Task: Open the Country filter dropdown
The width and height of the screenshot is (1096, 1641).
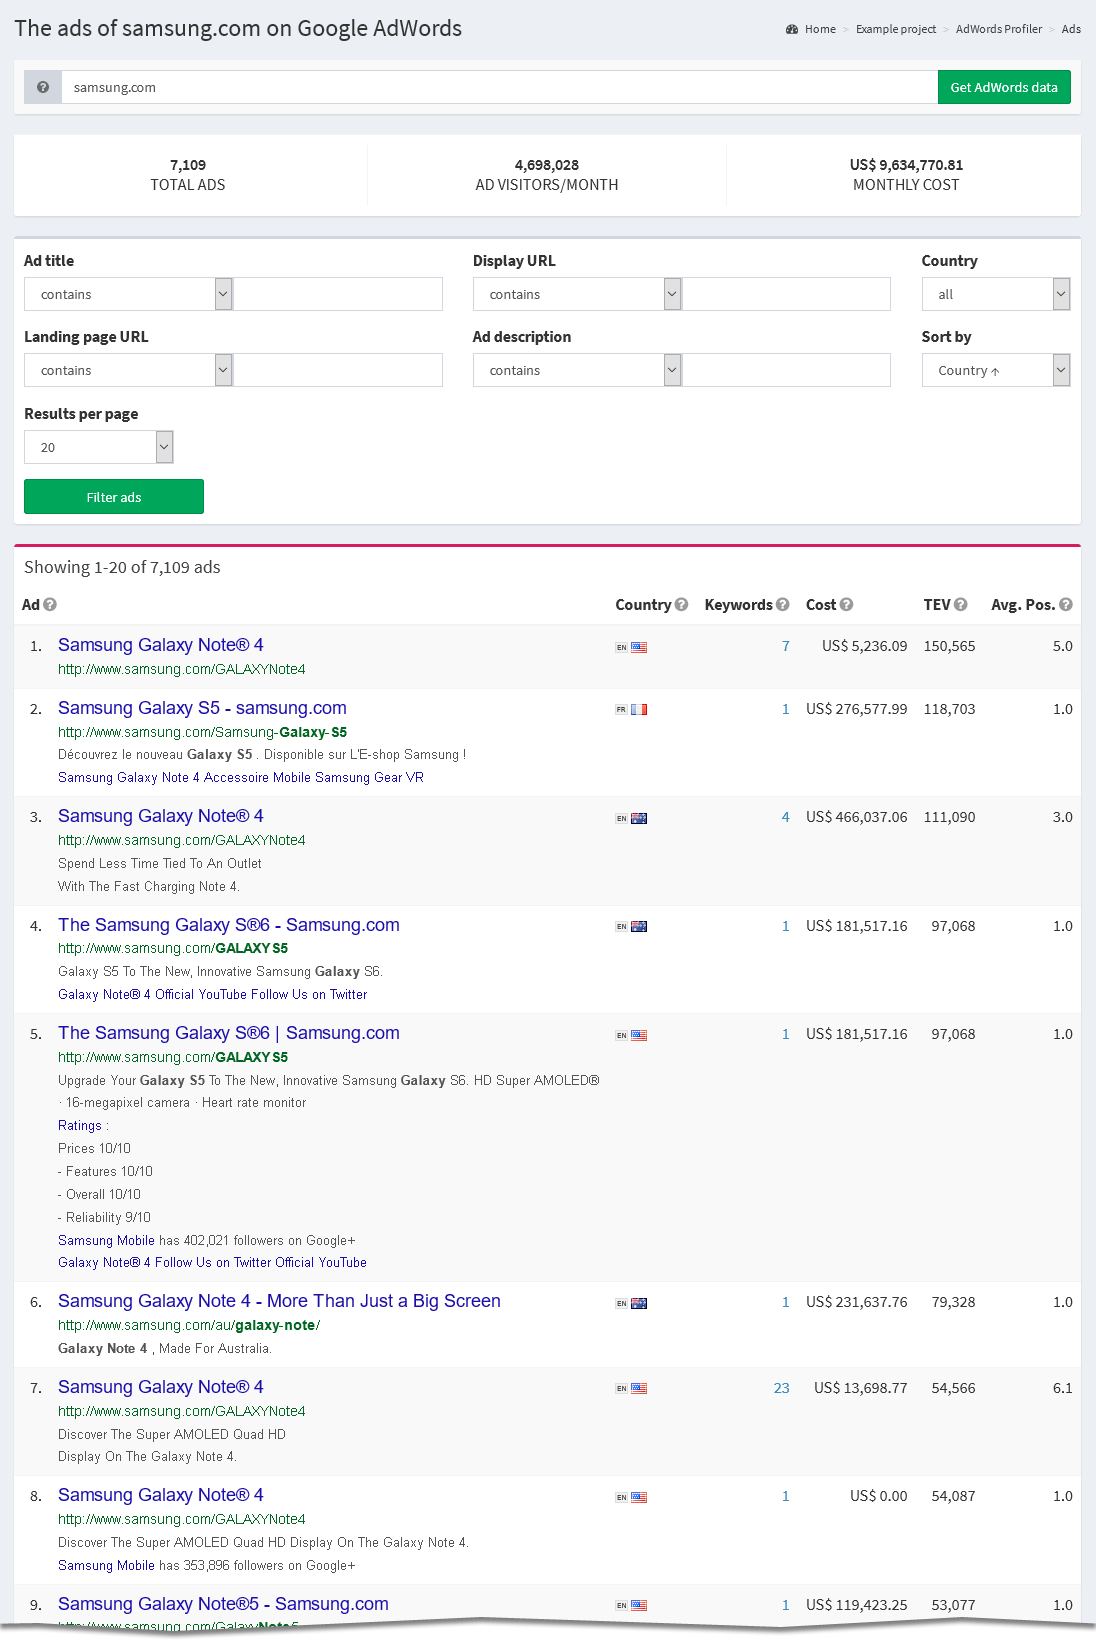Action: click(996, 294)
